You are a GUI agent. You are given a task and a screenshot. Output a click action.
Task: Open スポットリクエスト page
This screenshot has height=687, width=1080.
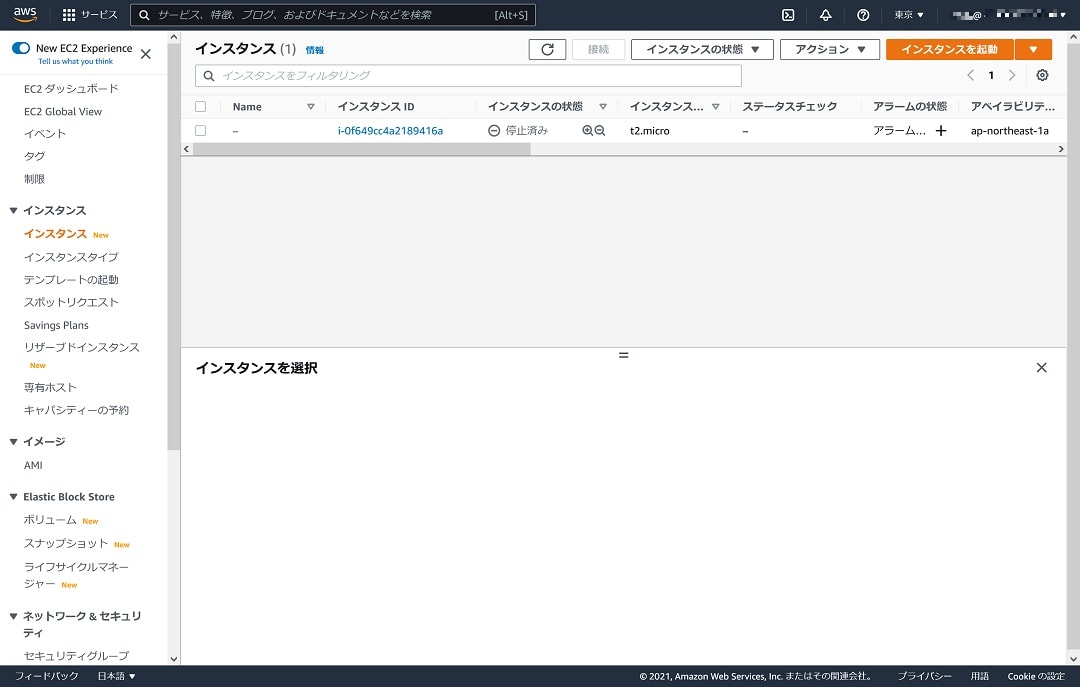click(x=71, y=303)
